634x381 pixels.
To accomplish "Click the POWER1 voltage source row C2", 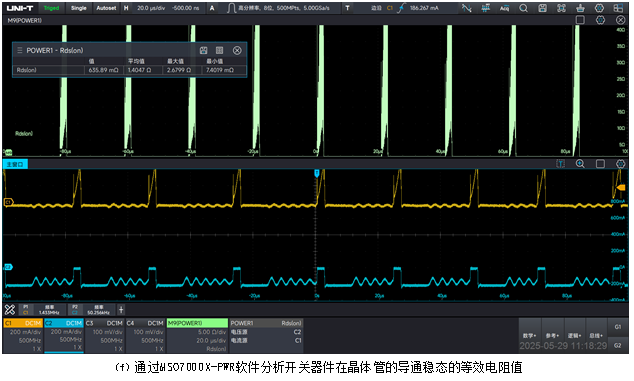I will (x=266, y=332).
